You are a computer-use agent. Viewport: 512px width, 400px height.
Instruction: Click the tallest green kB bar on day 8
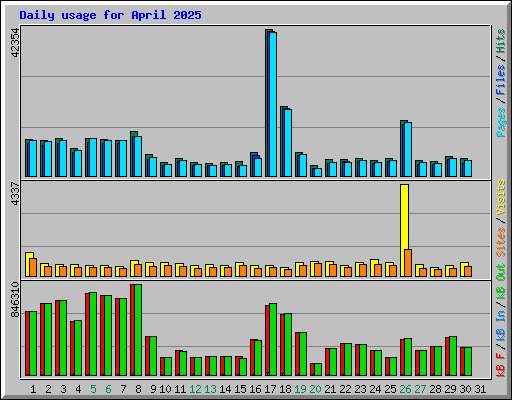pos(138,330)
